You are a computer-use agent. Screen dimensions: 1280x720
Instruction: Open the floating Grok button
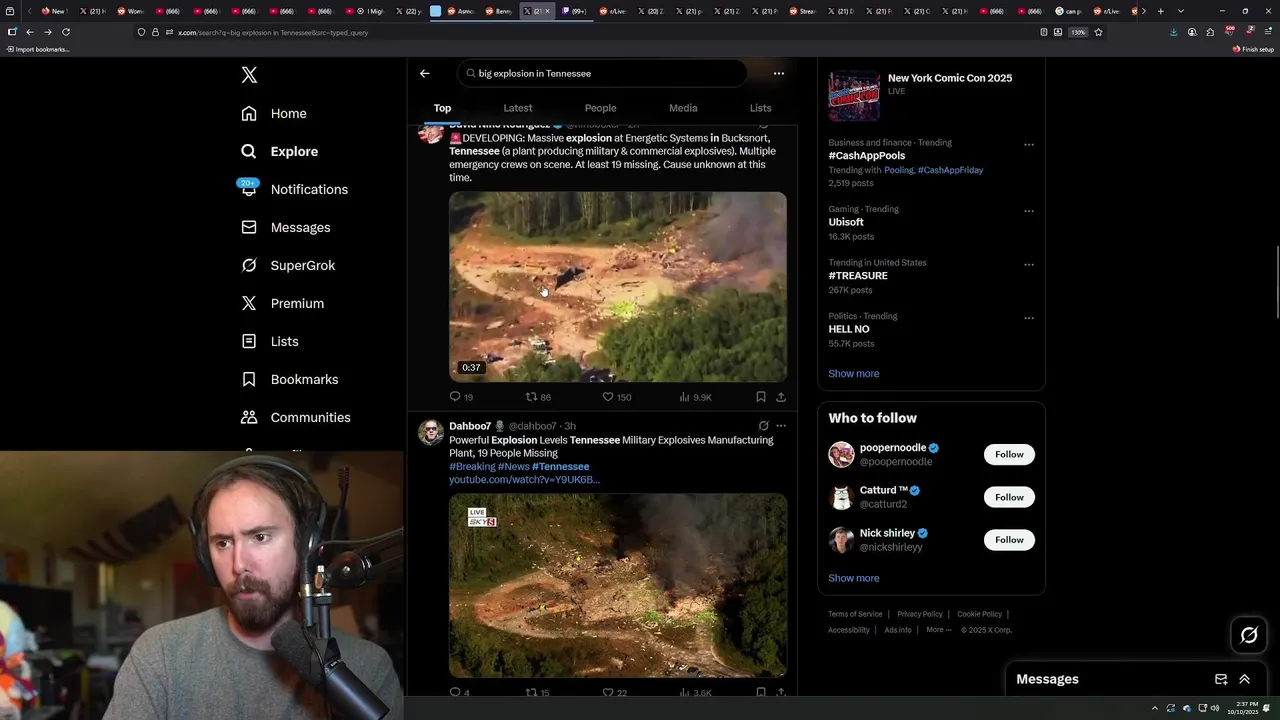[1249, 635]
